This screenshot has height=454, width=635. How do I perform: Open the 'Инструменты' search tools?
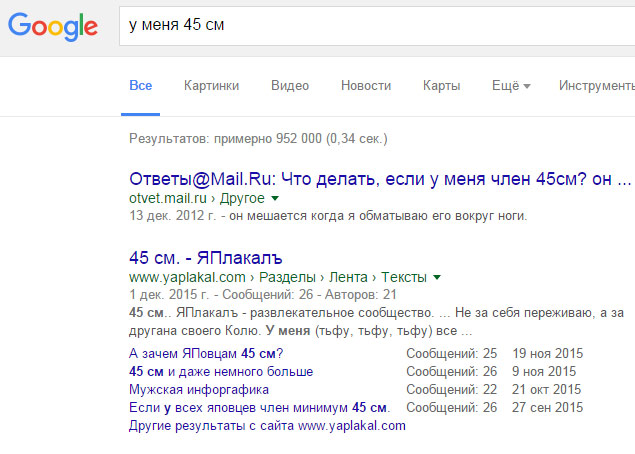click(x=597, y=85)
